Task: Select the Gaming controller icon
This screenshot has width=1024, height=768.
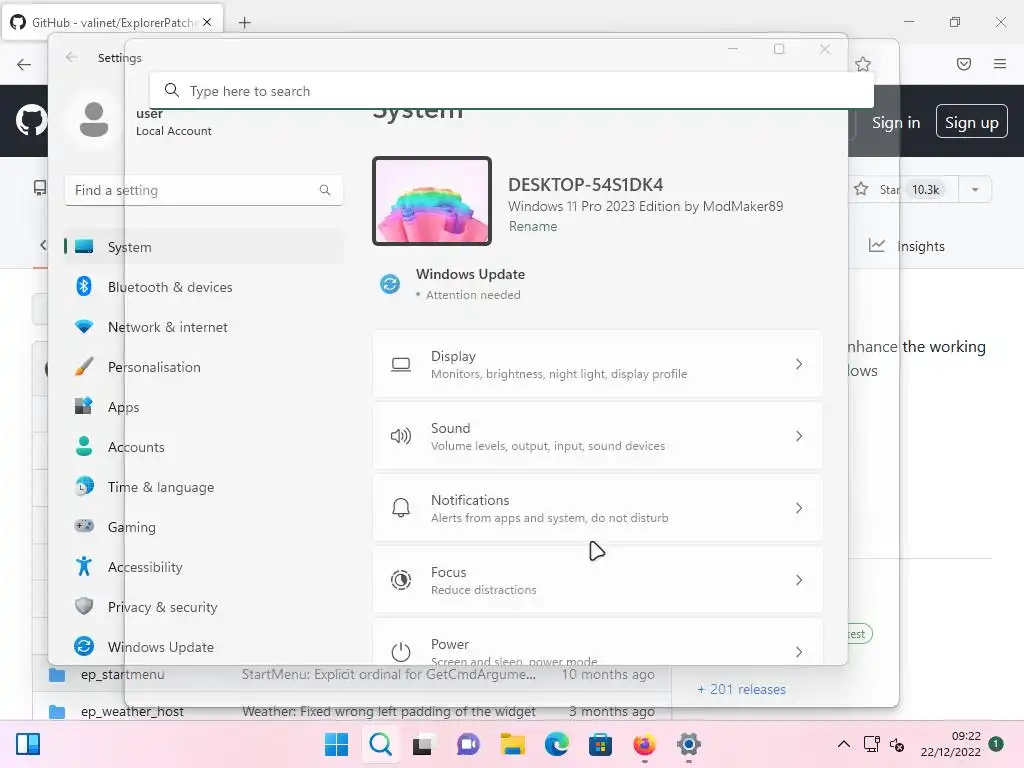Action: (x=84, y=526)
